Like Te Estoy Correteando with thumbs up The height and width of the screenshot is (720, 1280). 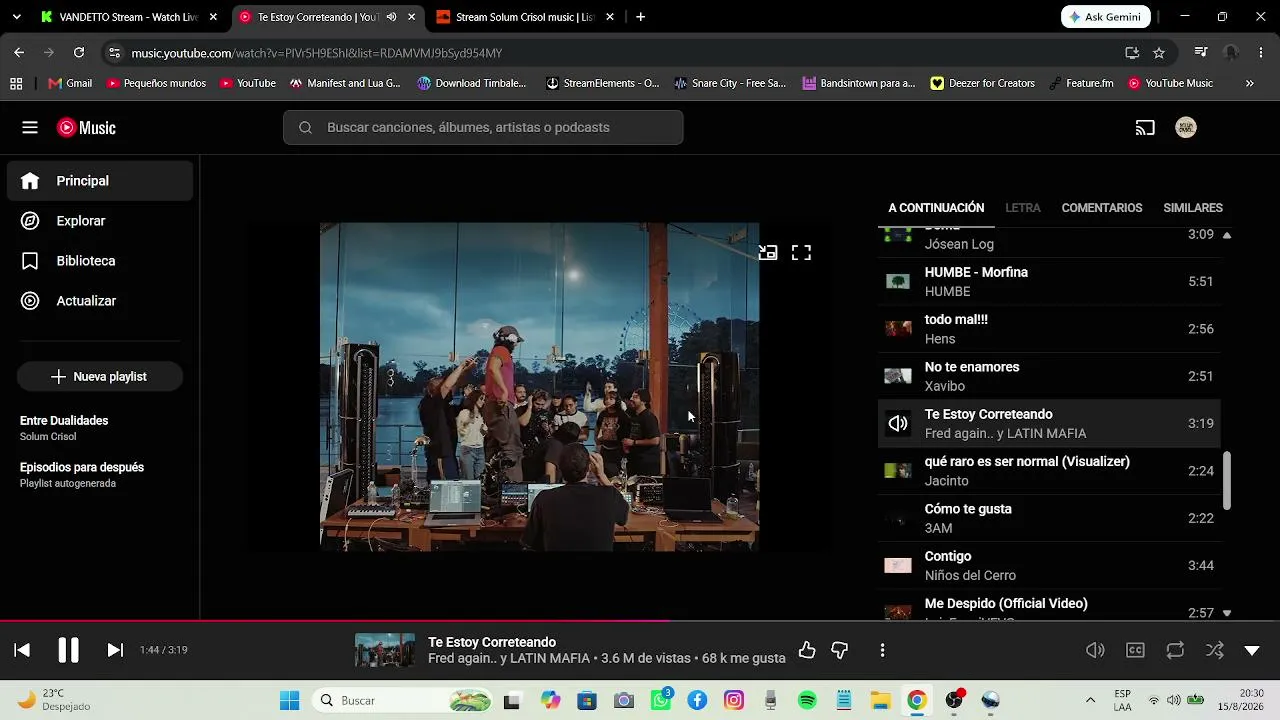coord(807,650)
